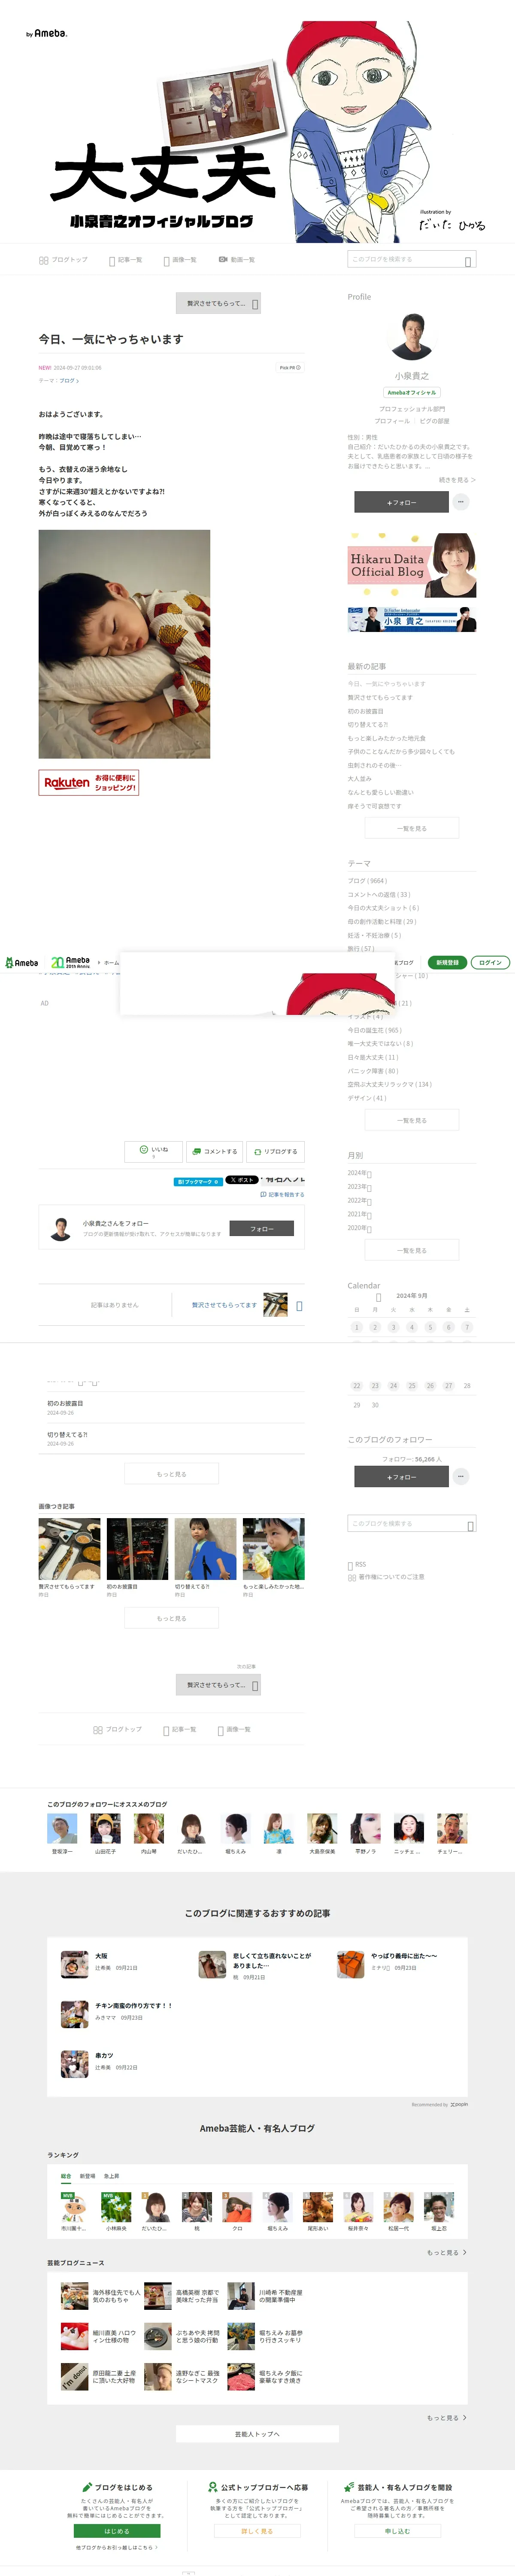Click the リブログする button

[x=275, y=1151]
